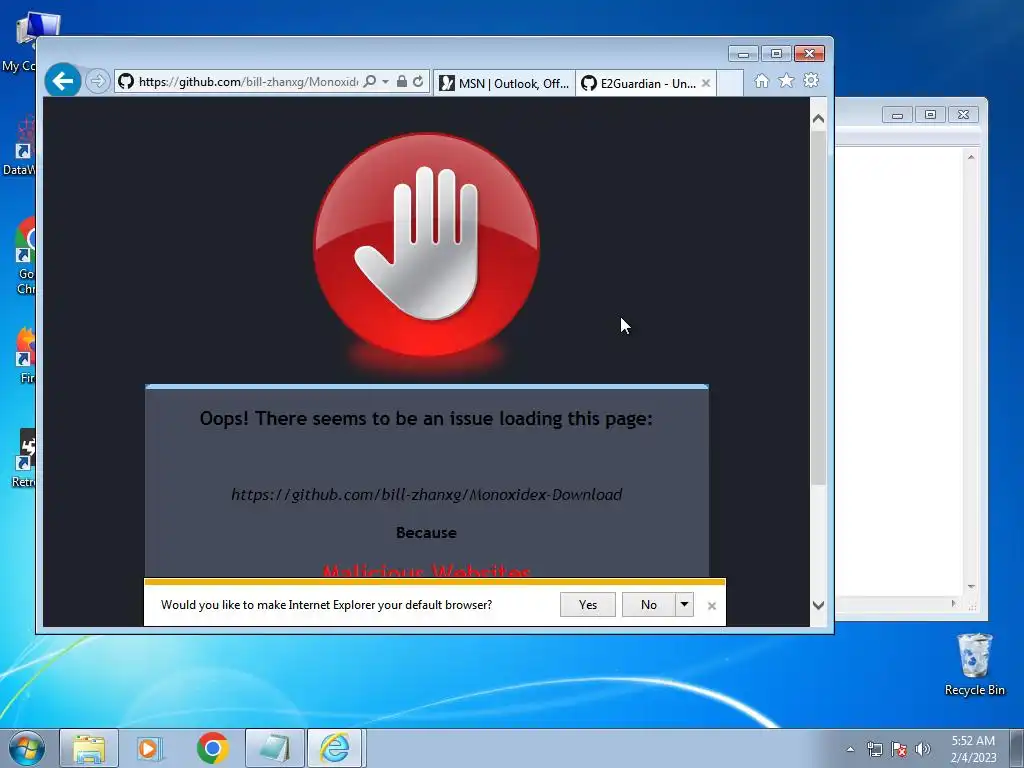The image size is (1024, 768).
Task: Maximize the Internet Explorer window
Action: click(776, 54)
